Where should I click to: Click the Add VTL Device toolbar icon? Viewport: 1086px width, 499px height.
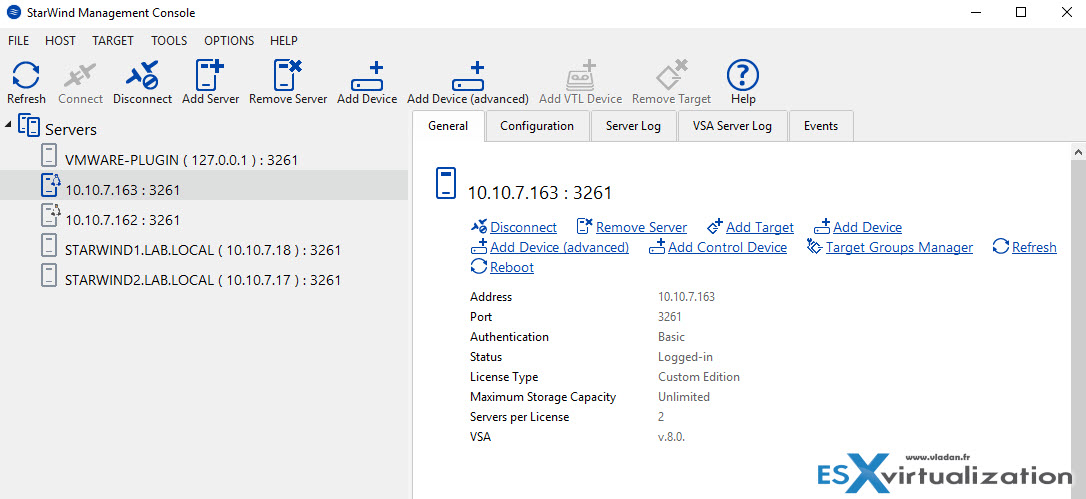(x=580, y=76)
